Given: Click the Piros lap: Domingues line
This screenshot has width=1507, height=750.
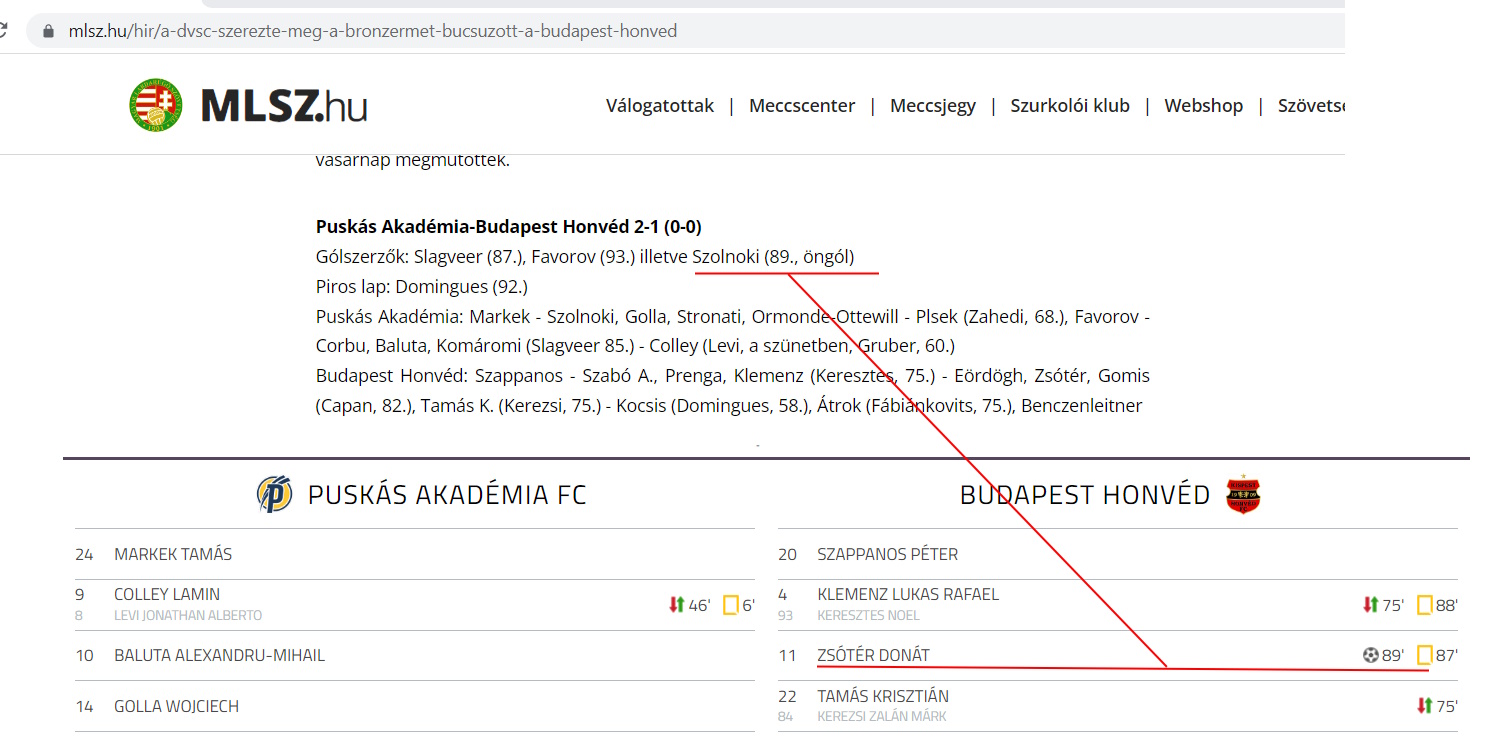Looking at the screenshot, I should [x=422, y=287].
